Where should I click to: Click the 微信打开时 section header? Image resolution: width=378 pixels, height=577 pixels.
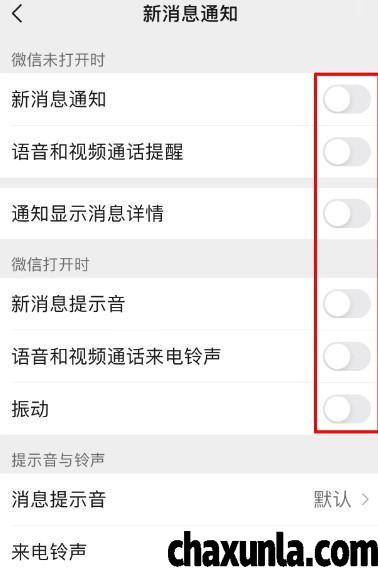(x=50, y=264)
